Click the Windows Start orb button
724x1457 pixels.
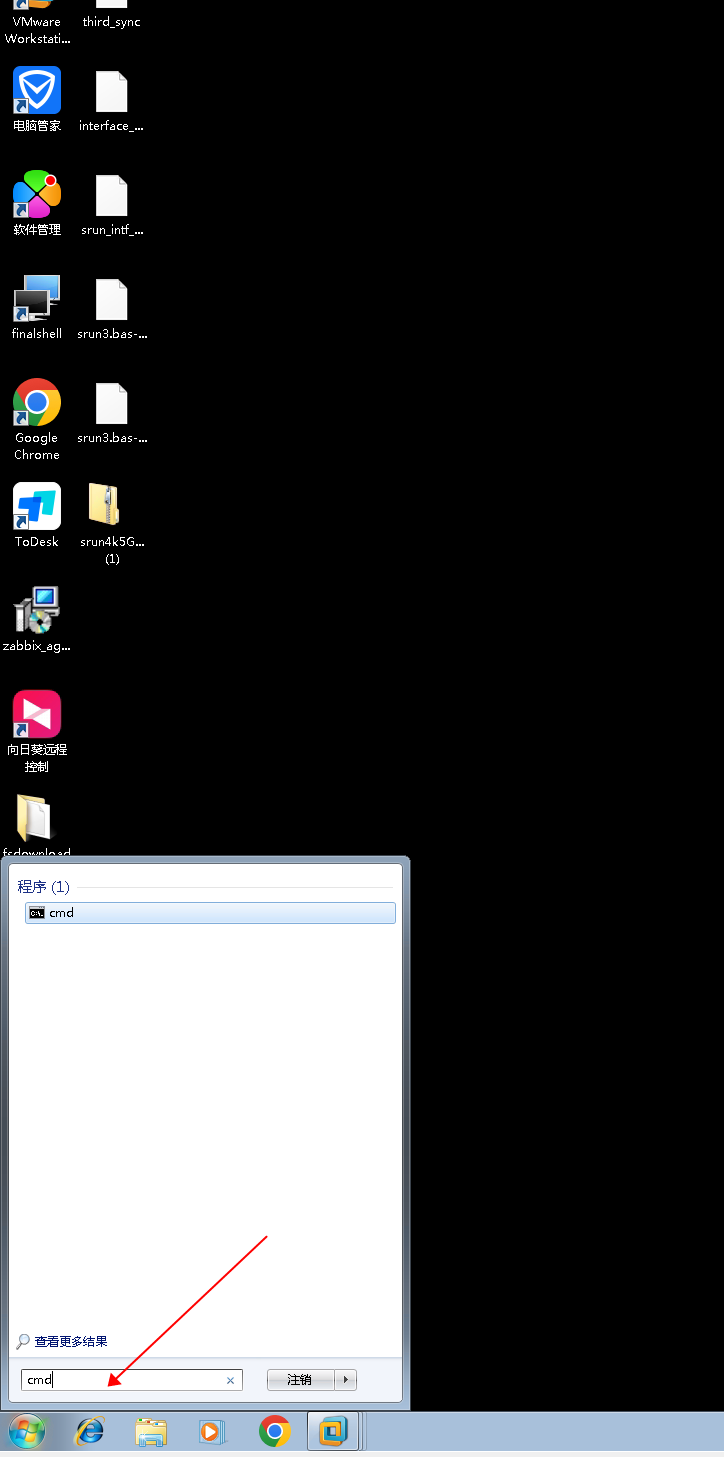tap(27, 1432)
